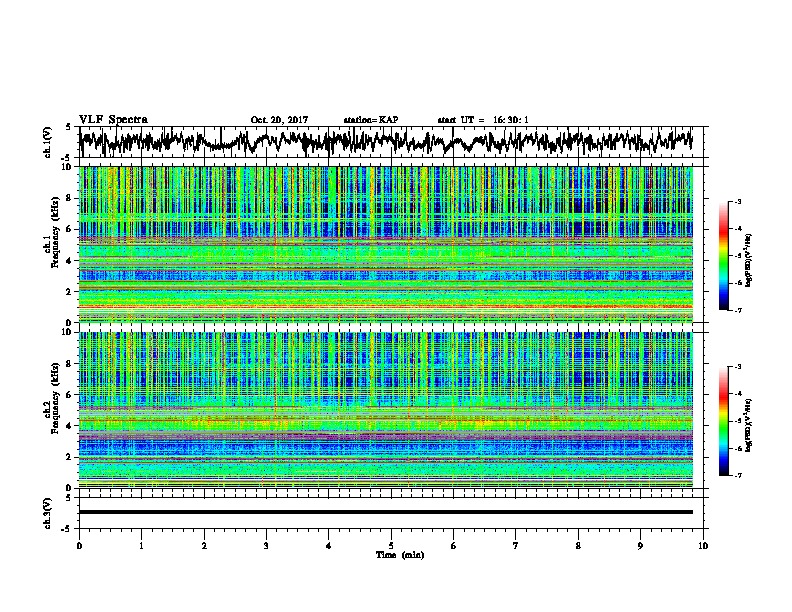Click the "10" frequency tick of the ch.1 spectrogram
The width and height of the screenshot is (792, 612).
click(68, 167)
